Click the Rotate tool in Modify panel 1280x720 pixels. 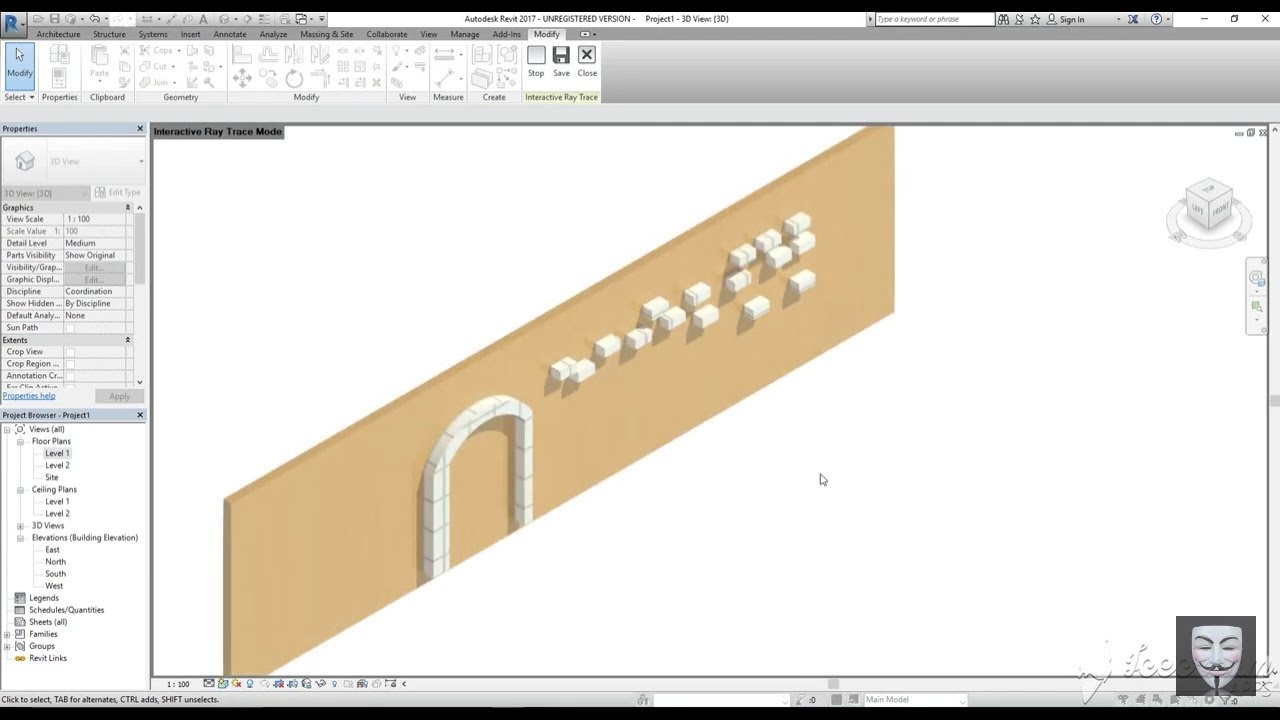tap(294, 78)
